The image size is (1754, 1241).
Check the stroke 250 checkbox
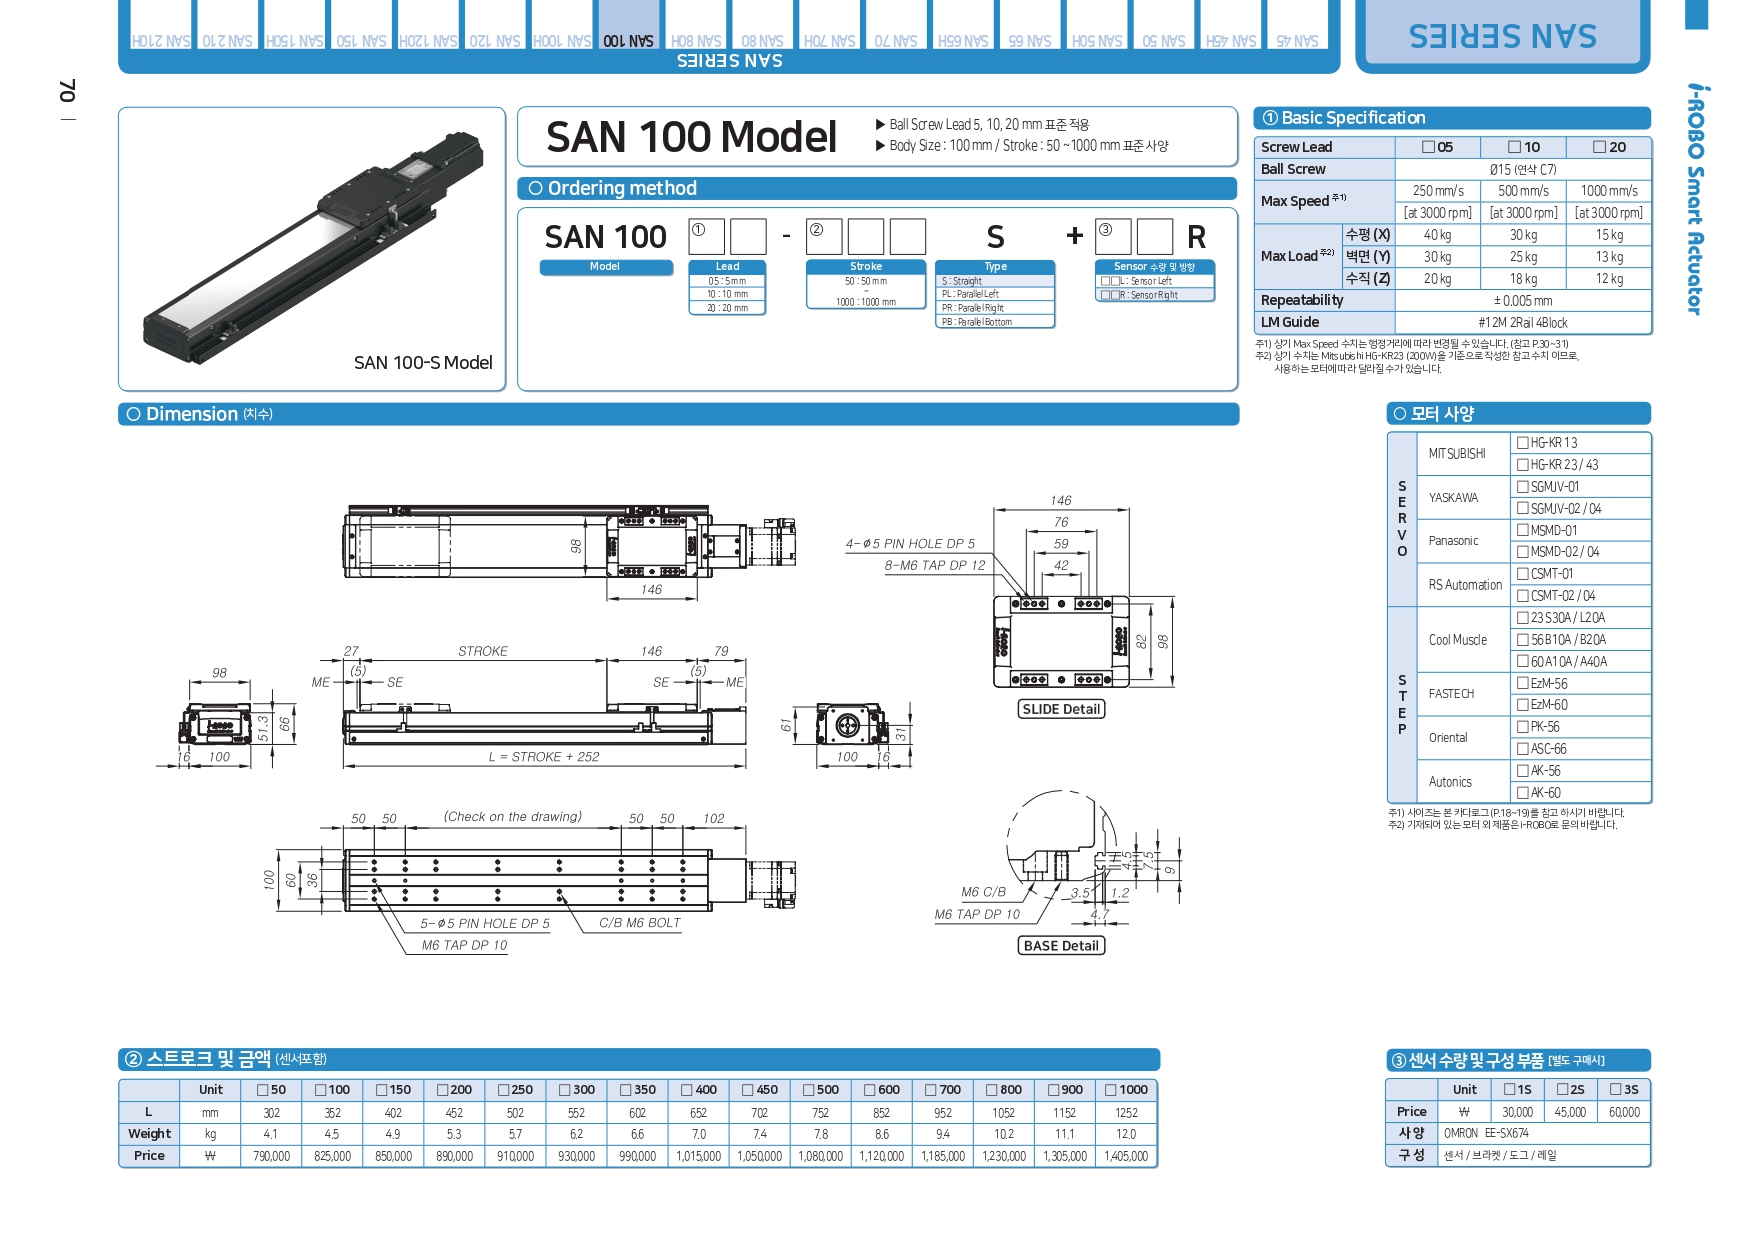tap(503, 1090)
